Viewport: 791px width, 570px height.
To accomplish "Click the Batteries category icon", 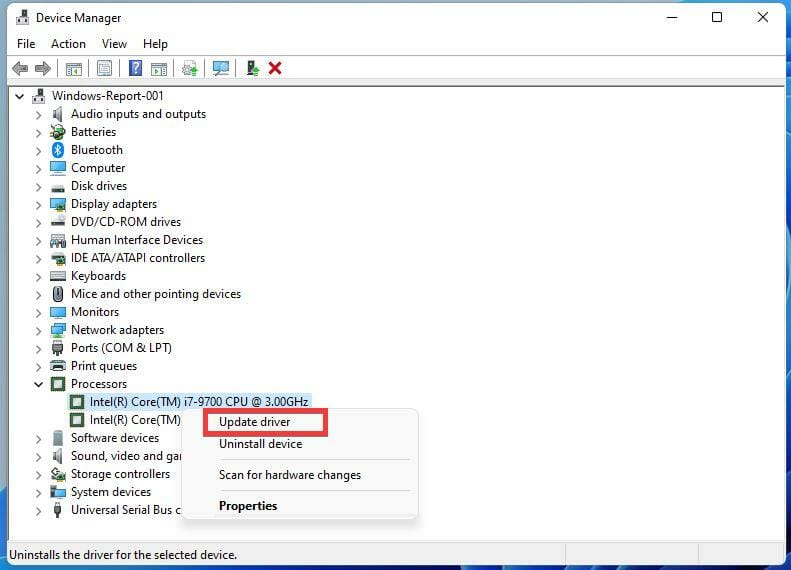I will click(x=58, y=132).
